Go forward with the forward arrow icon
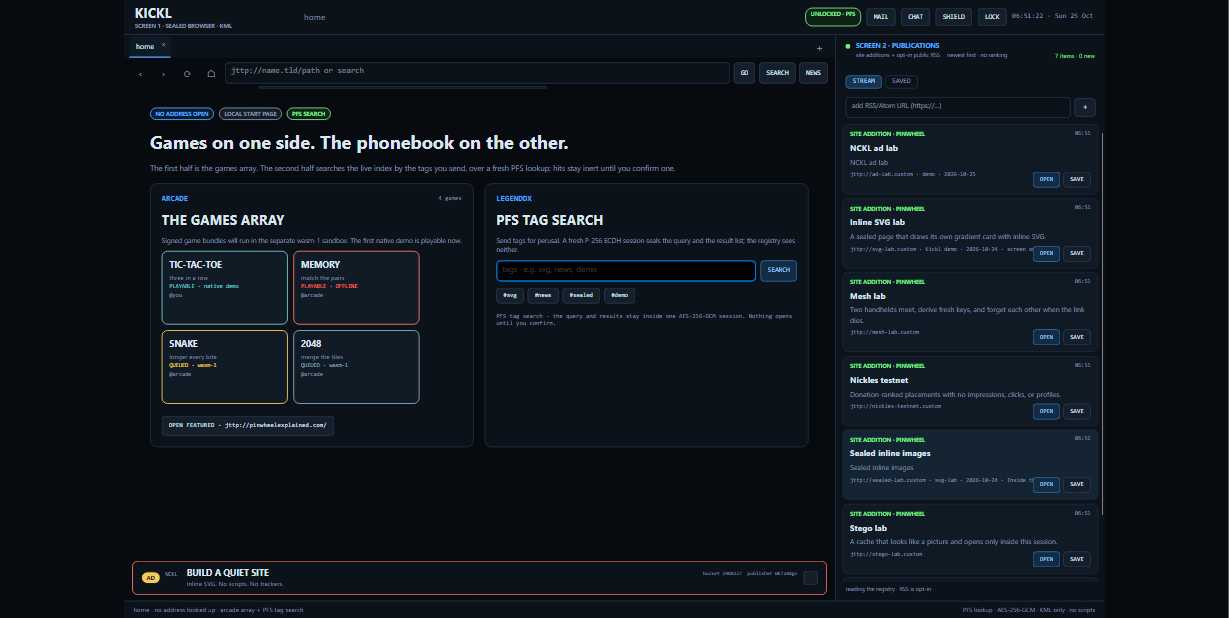Viewport: 1229px width, 618px height. point(164,73)
